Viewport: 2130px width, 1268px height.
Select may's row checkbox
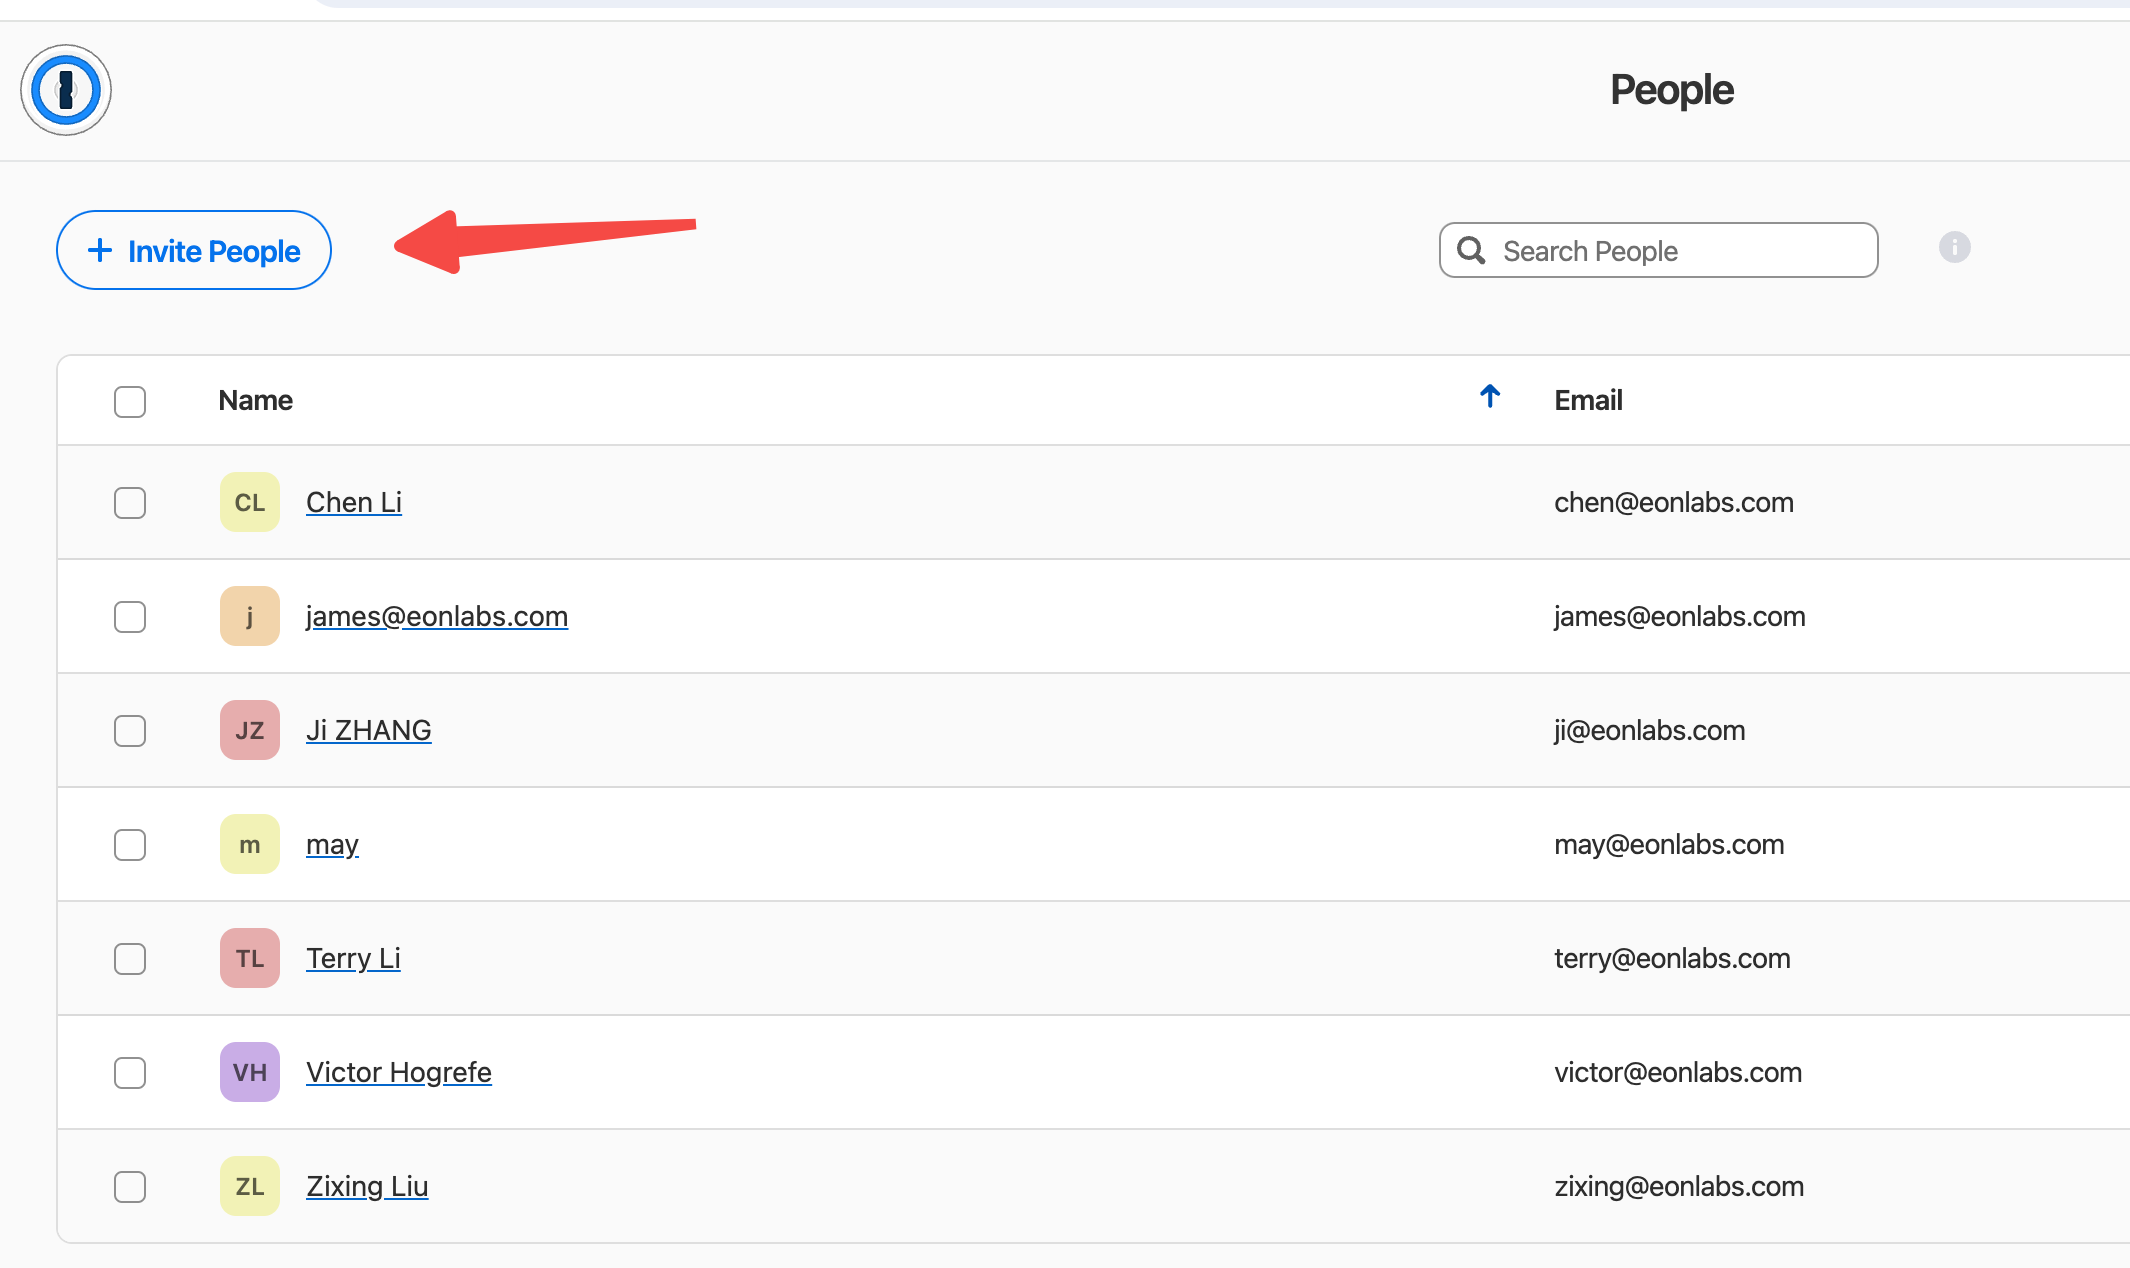pos(130,844)
